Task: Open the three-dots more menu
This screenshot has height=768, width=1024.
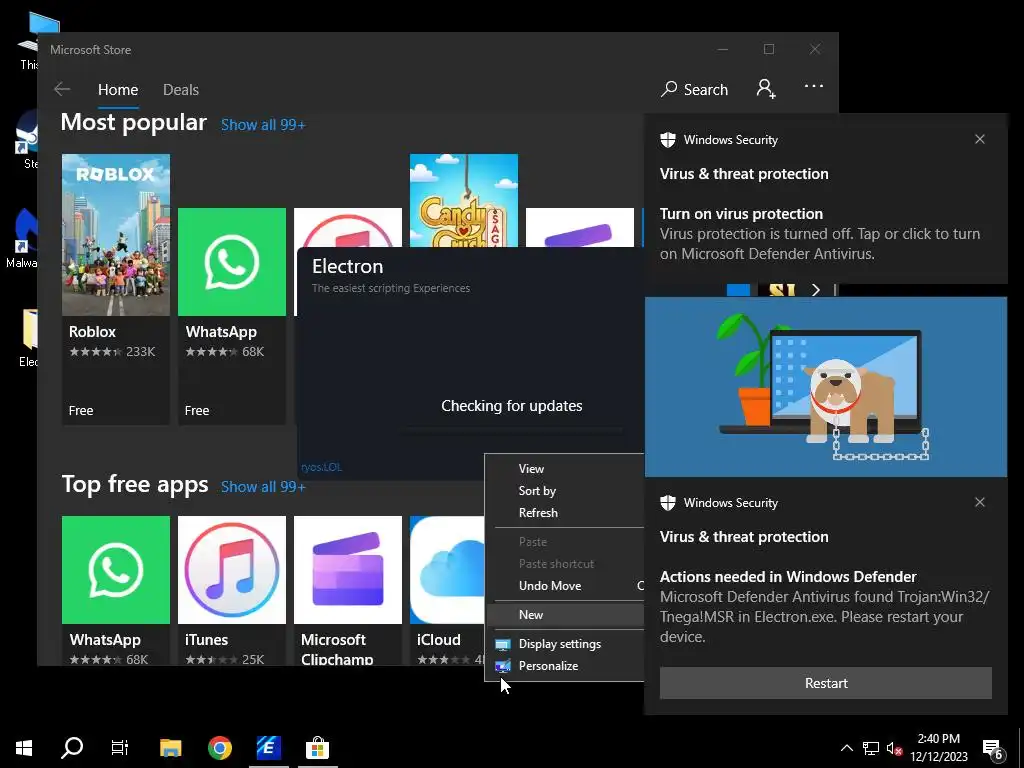Action: point(814,86)
